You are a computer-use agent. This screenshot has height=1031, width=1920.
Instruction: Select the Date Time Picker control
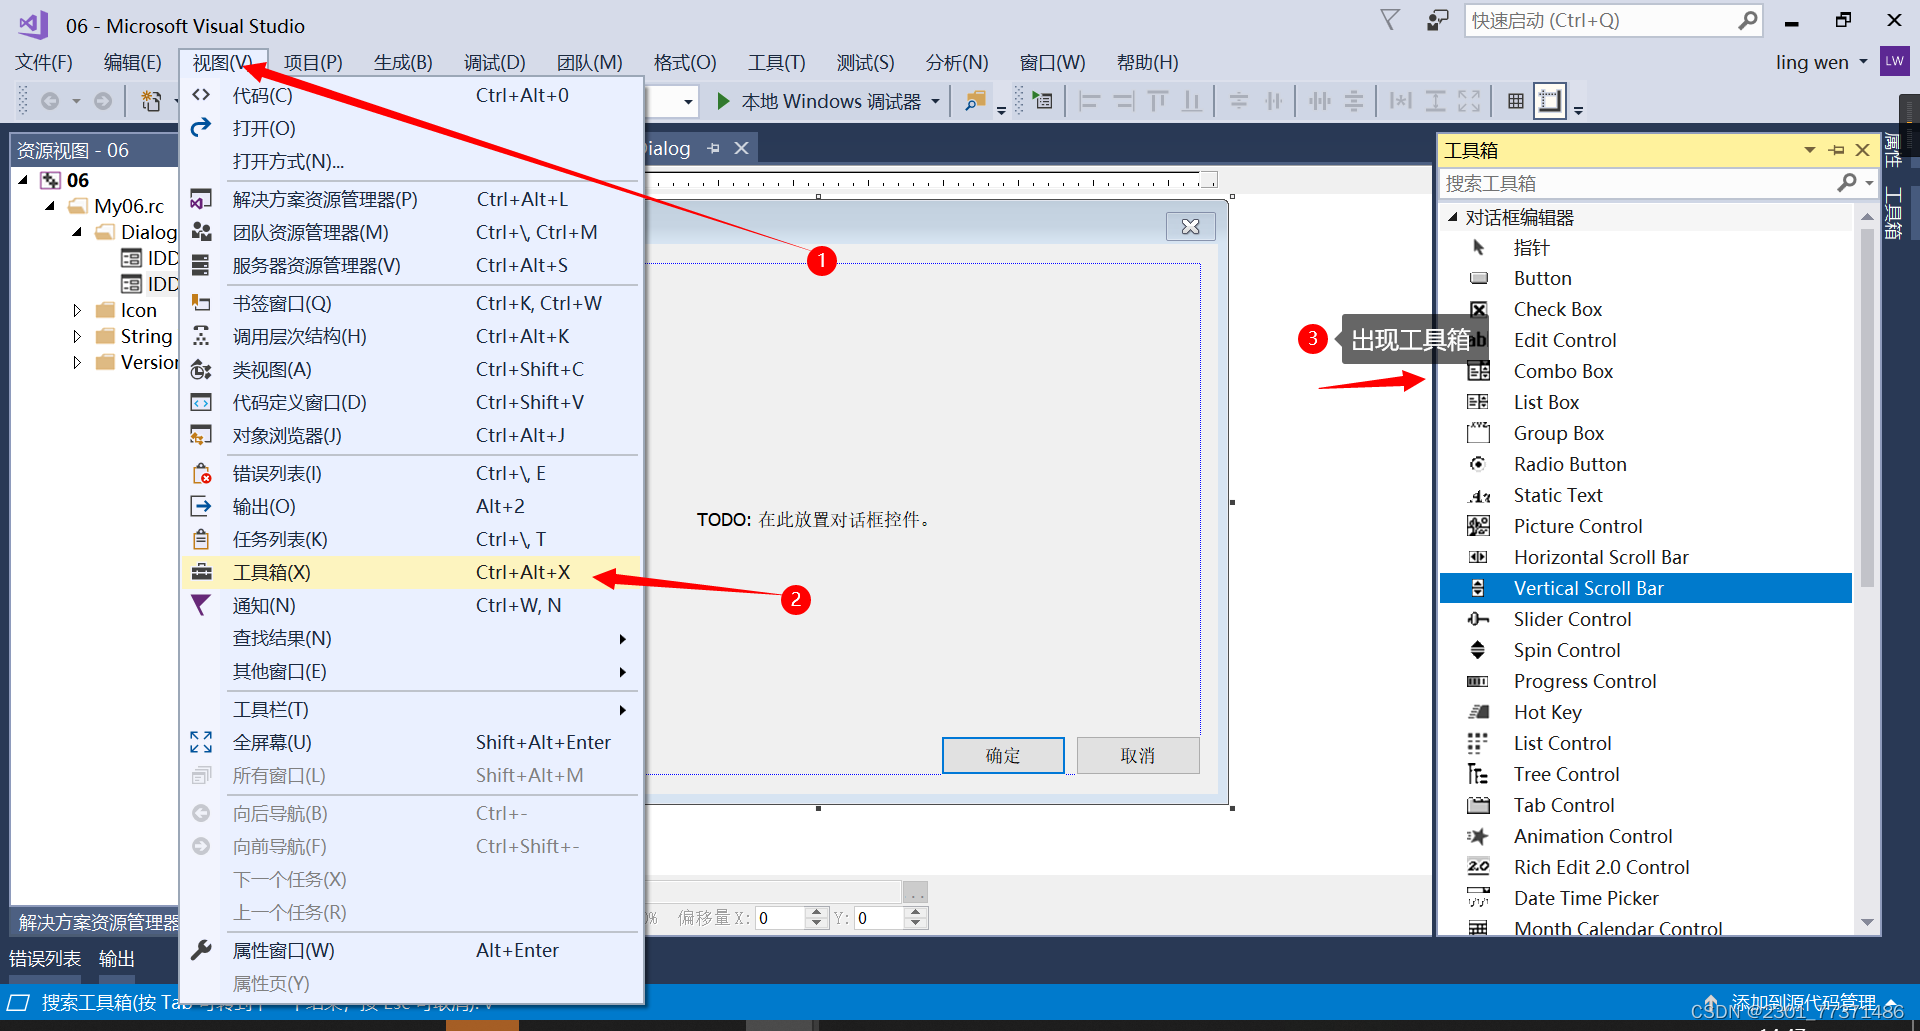pos(1584,898)
